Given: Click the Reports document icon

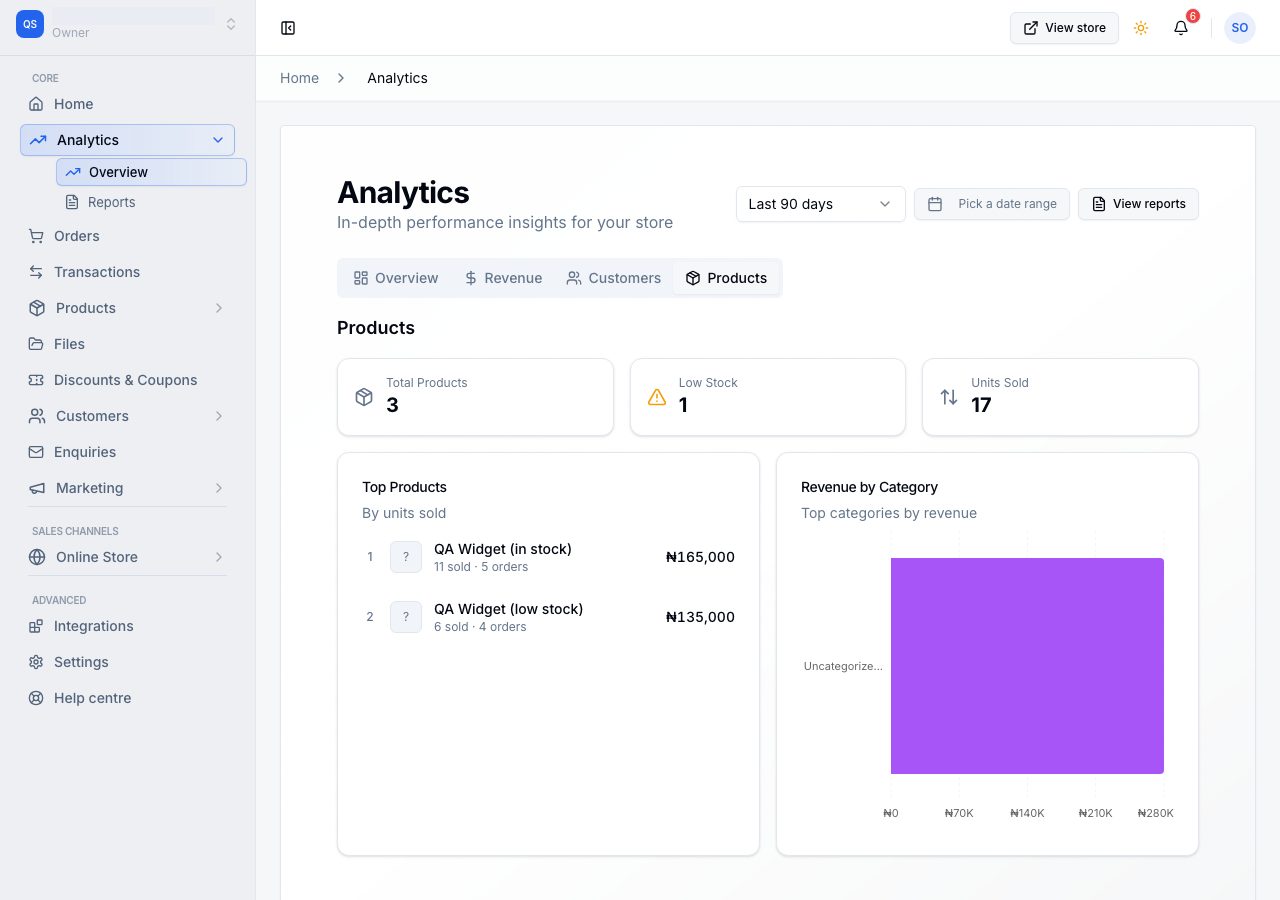Looking at the screenshot, I should click(72, 202).
